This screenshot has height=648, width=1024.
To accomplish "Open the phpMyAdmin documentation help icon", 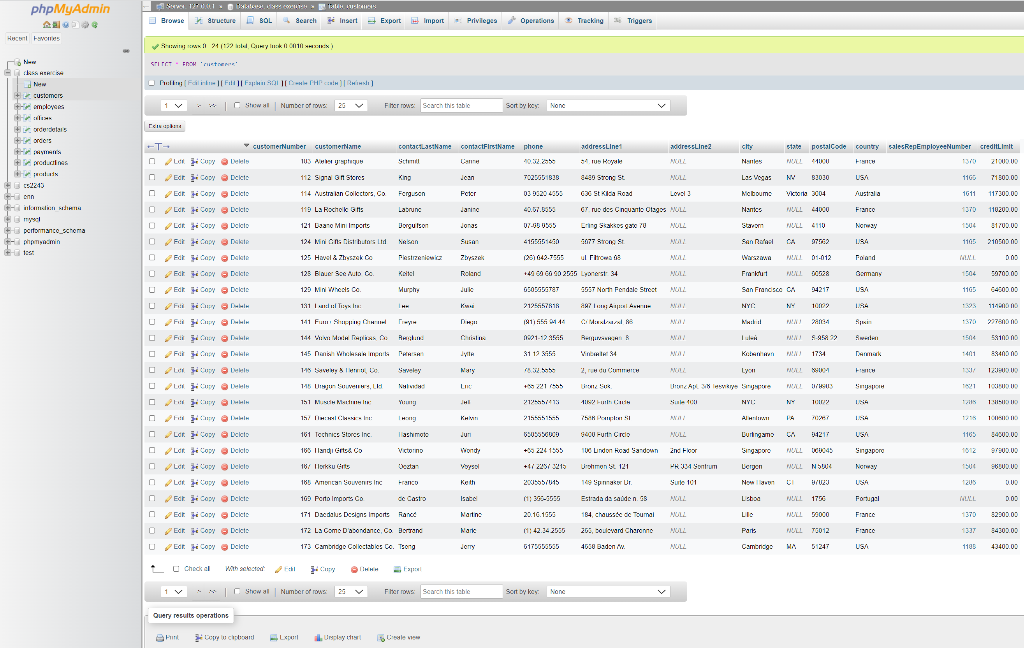I will coord(66,25).
